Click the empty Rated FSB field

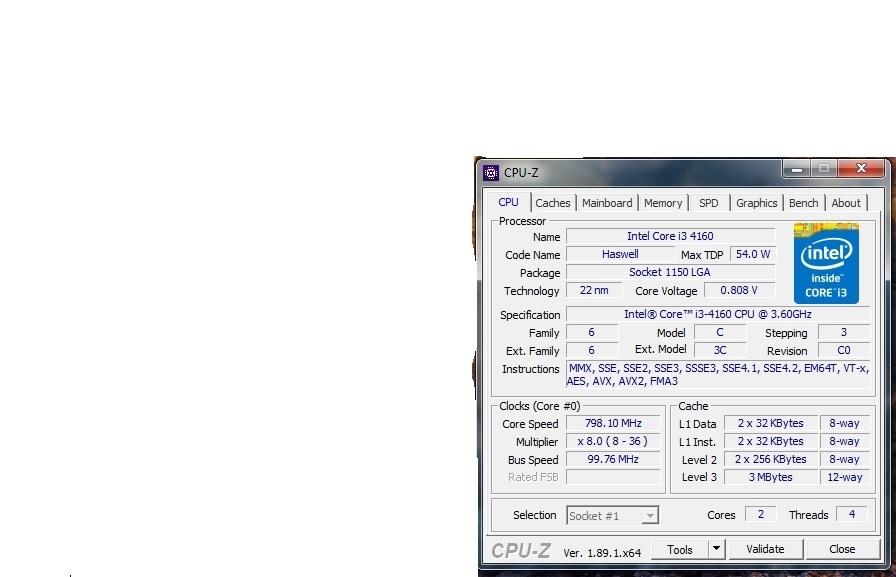(613, 477)
